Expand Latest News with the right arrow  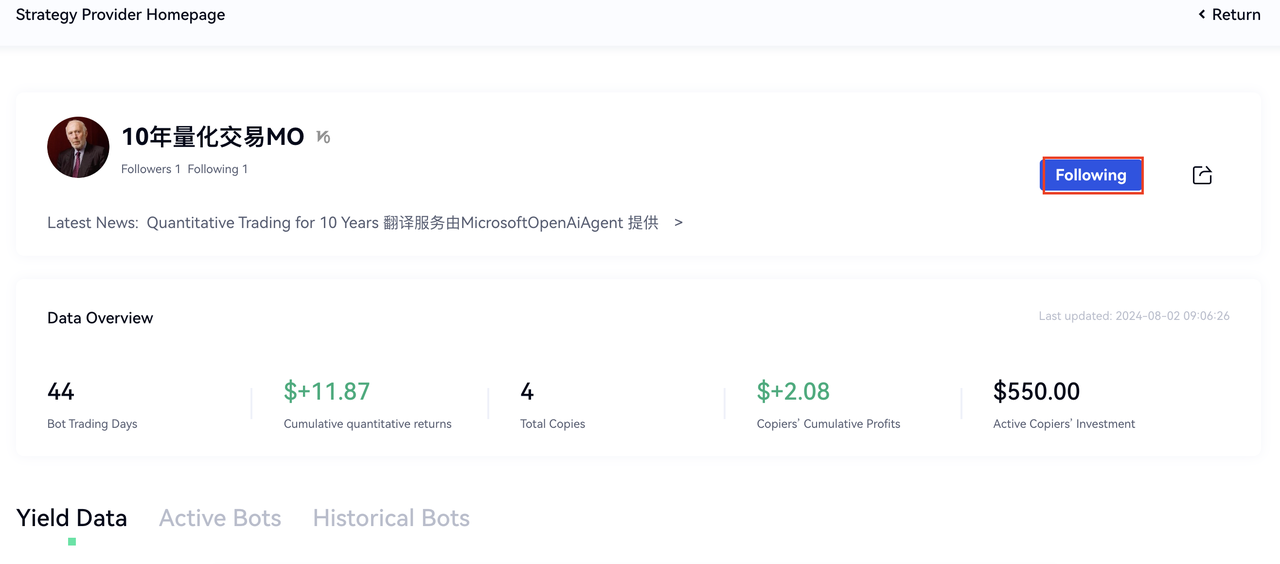click(x=678, y=222)
